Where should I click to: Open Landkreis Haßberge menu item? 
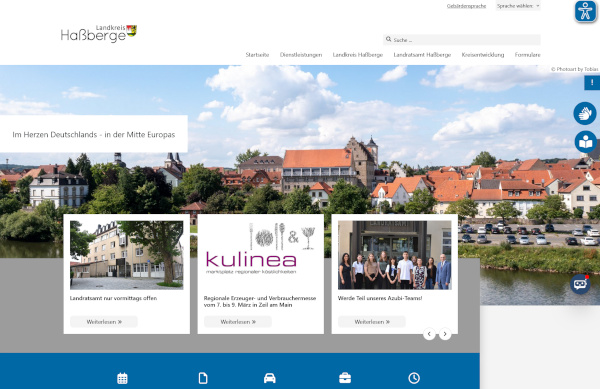pyautogui.click(x=358, y=55)
